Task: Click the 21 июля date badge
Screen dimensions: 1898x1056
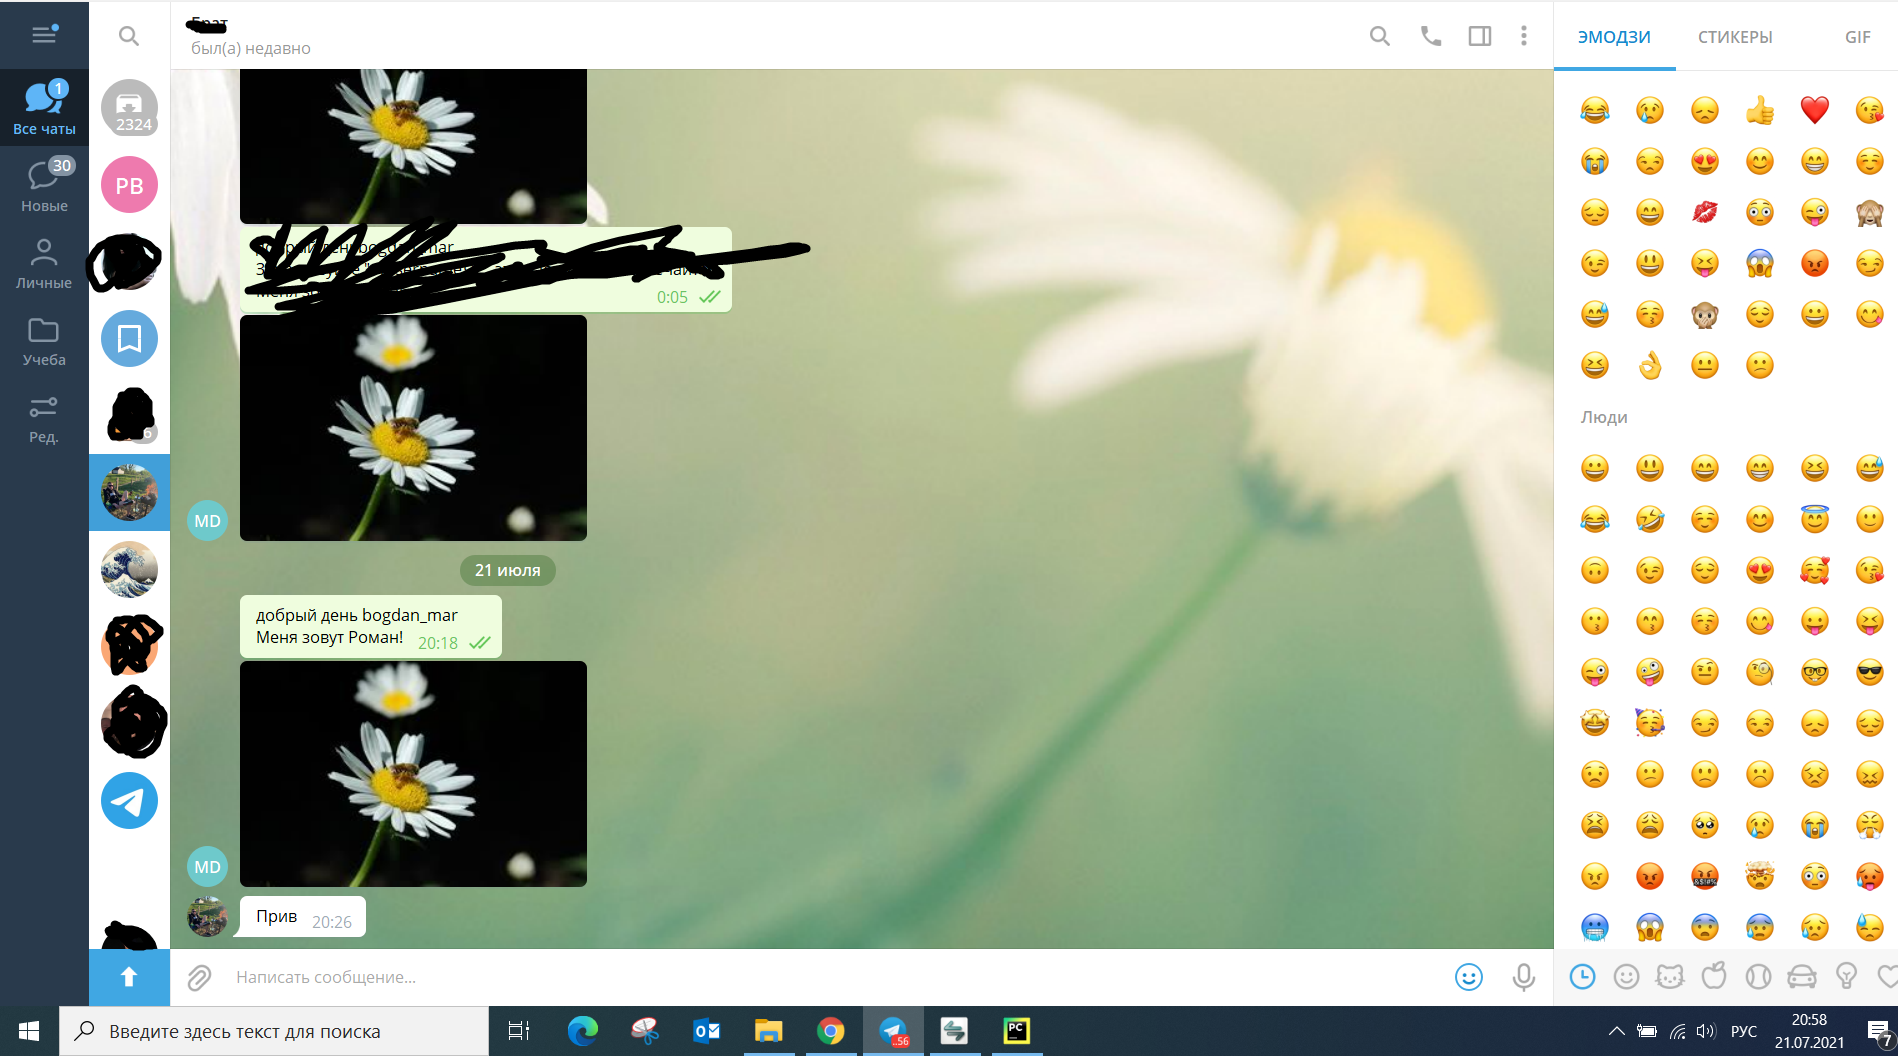Action: 507,570
